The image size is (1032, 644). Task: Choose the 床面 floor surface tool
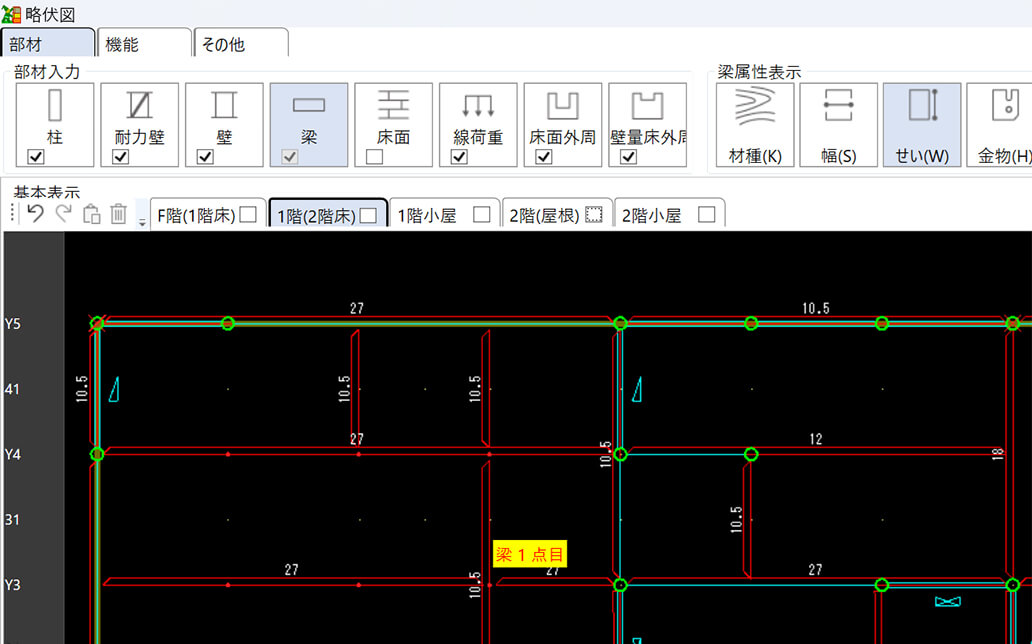click(393, 115)
